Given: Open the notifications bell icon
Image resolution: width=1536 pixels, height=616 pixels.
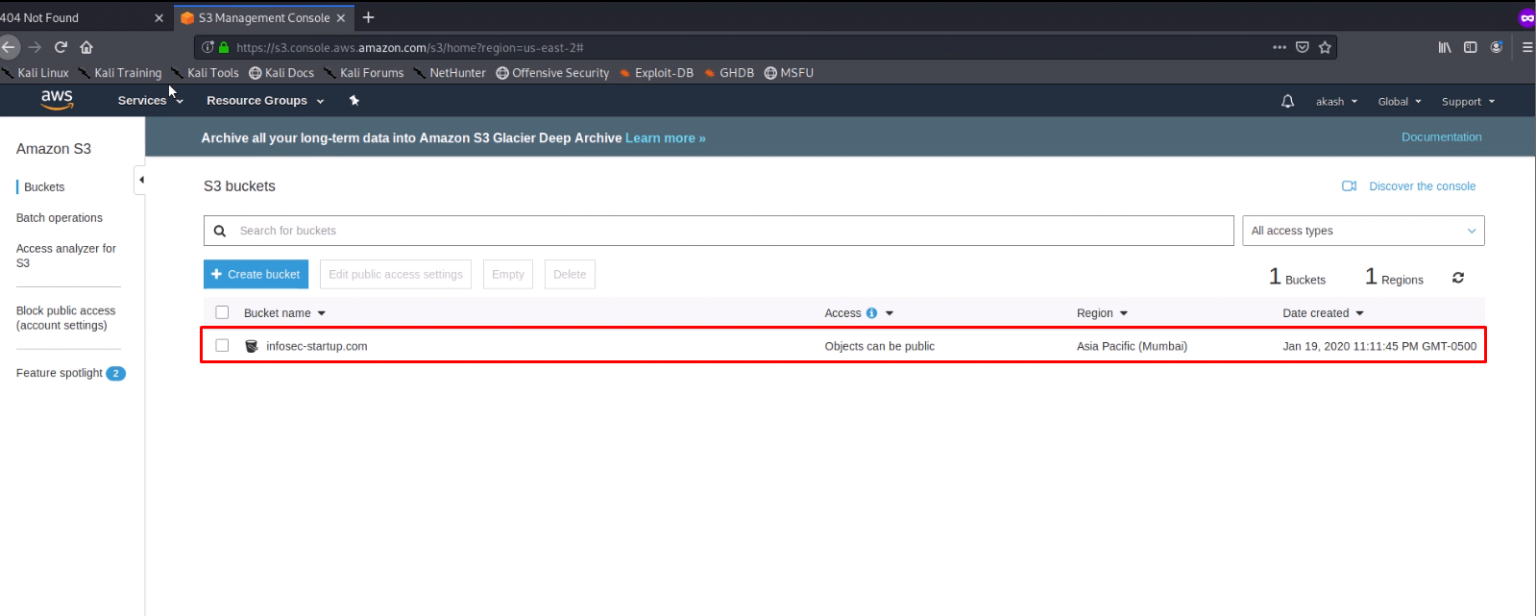Looking at the screenshot, I should point(1287,100).
